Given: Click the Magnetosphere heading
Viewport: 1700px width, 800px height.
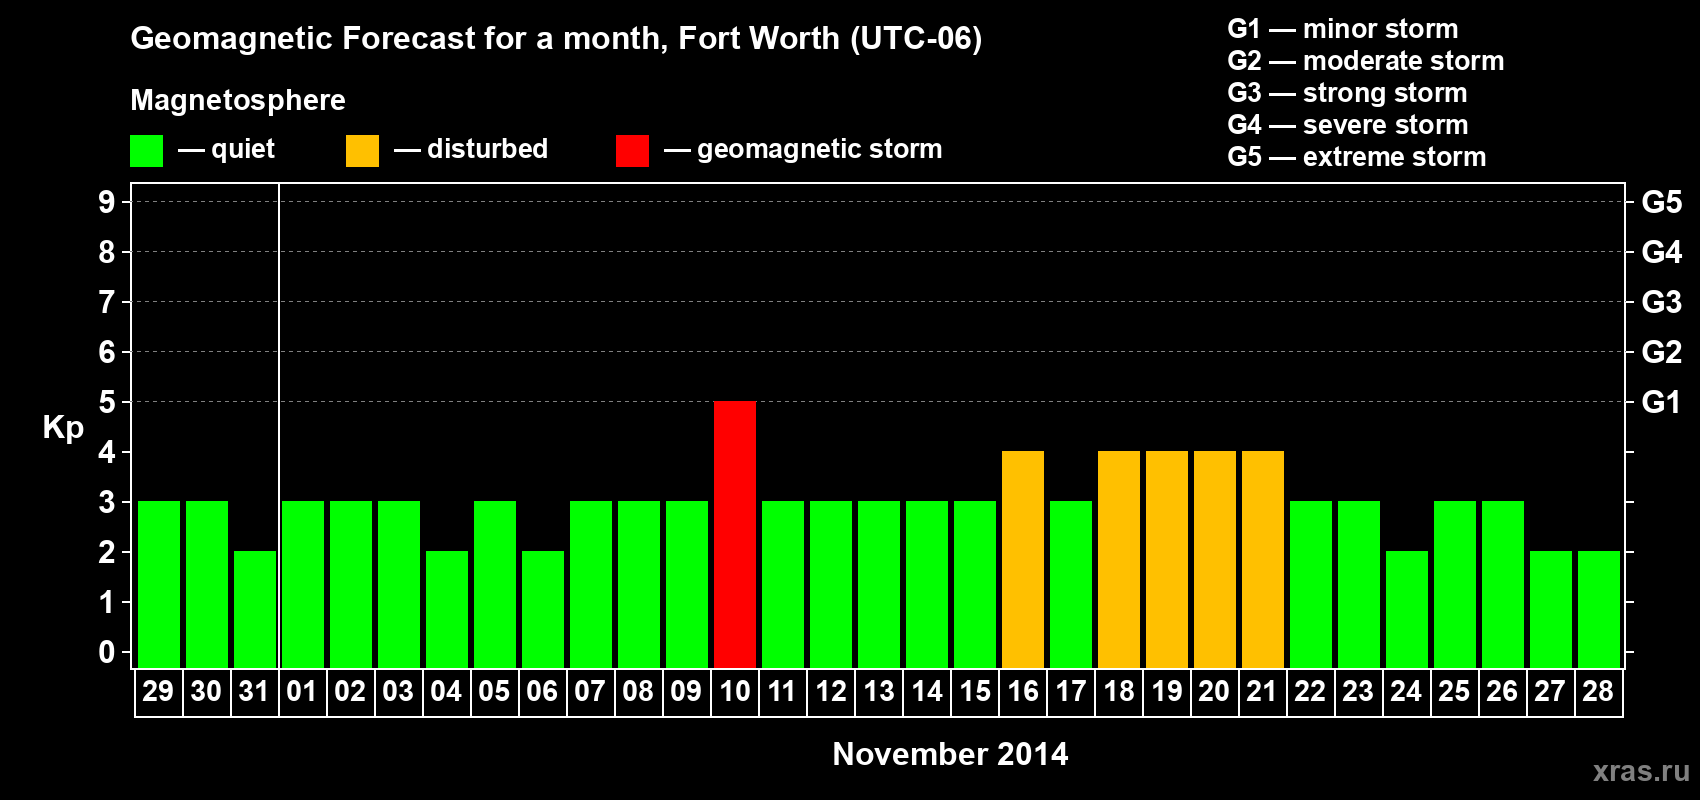Looking at the screenshot, I should pos(238,101).
